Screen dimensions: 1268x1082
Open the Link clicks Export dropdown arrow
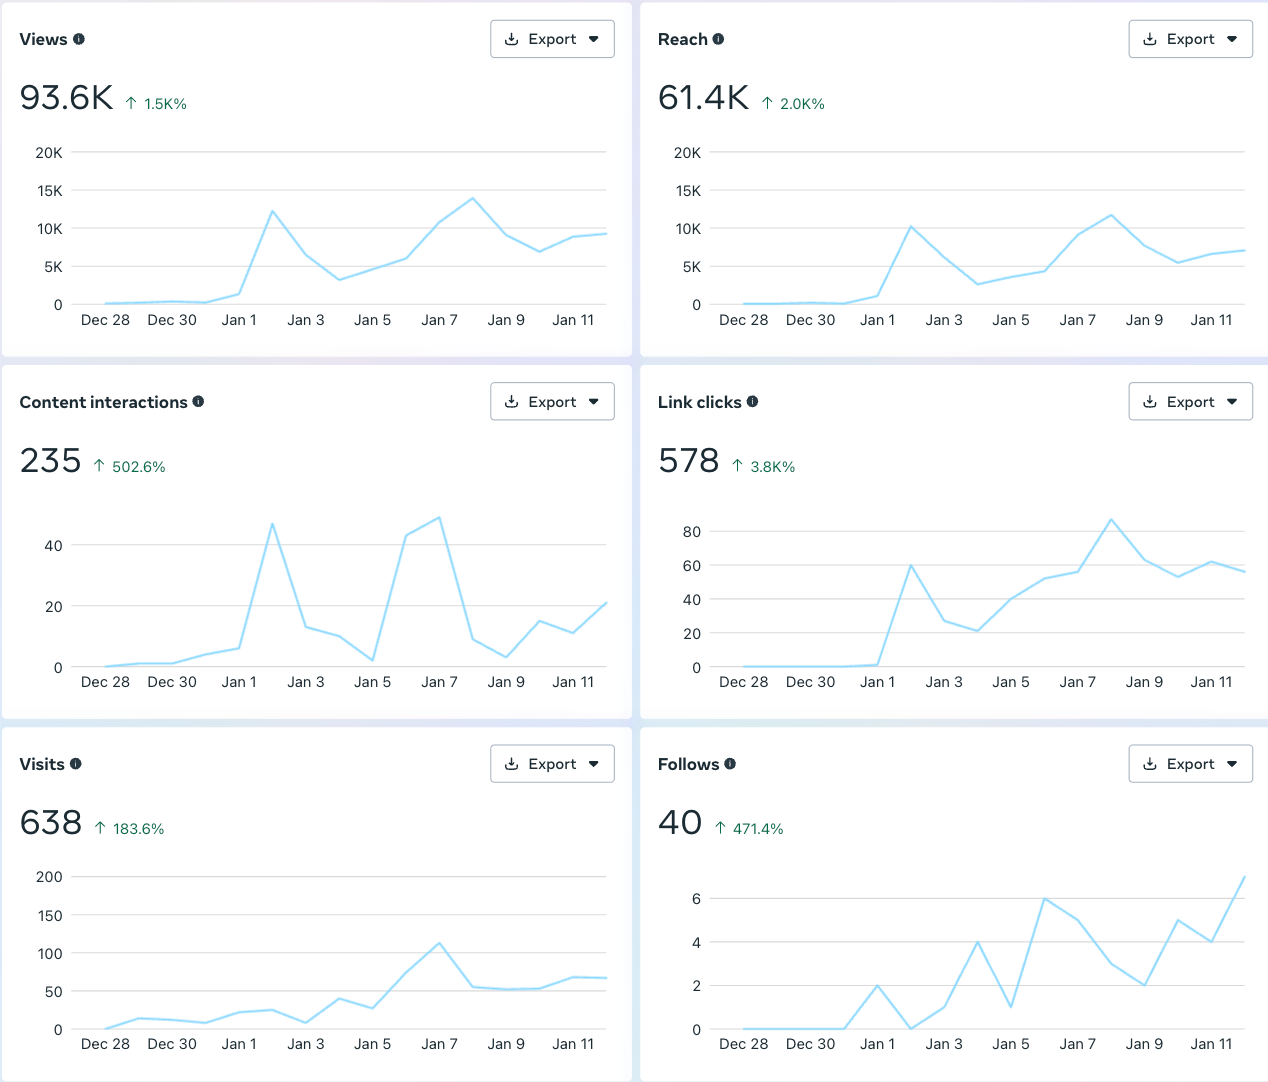1232,402
